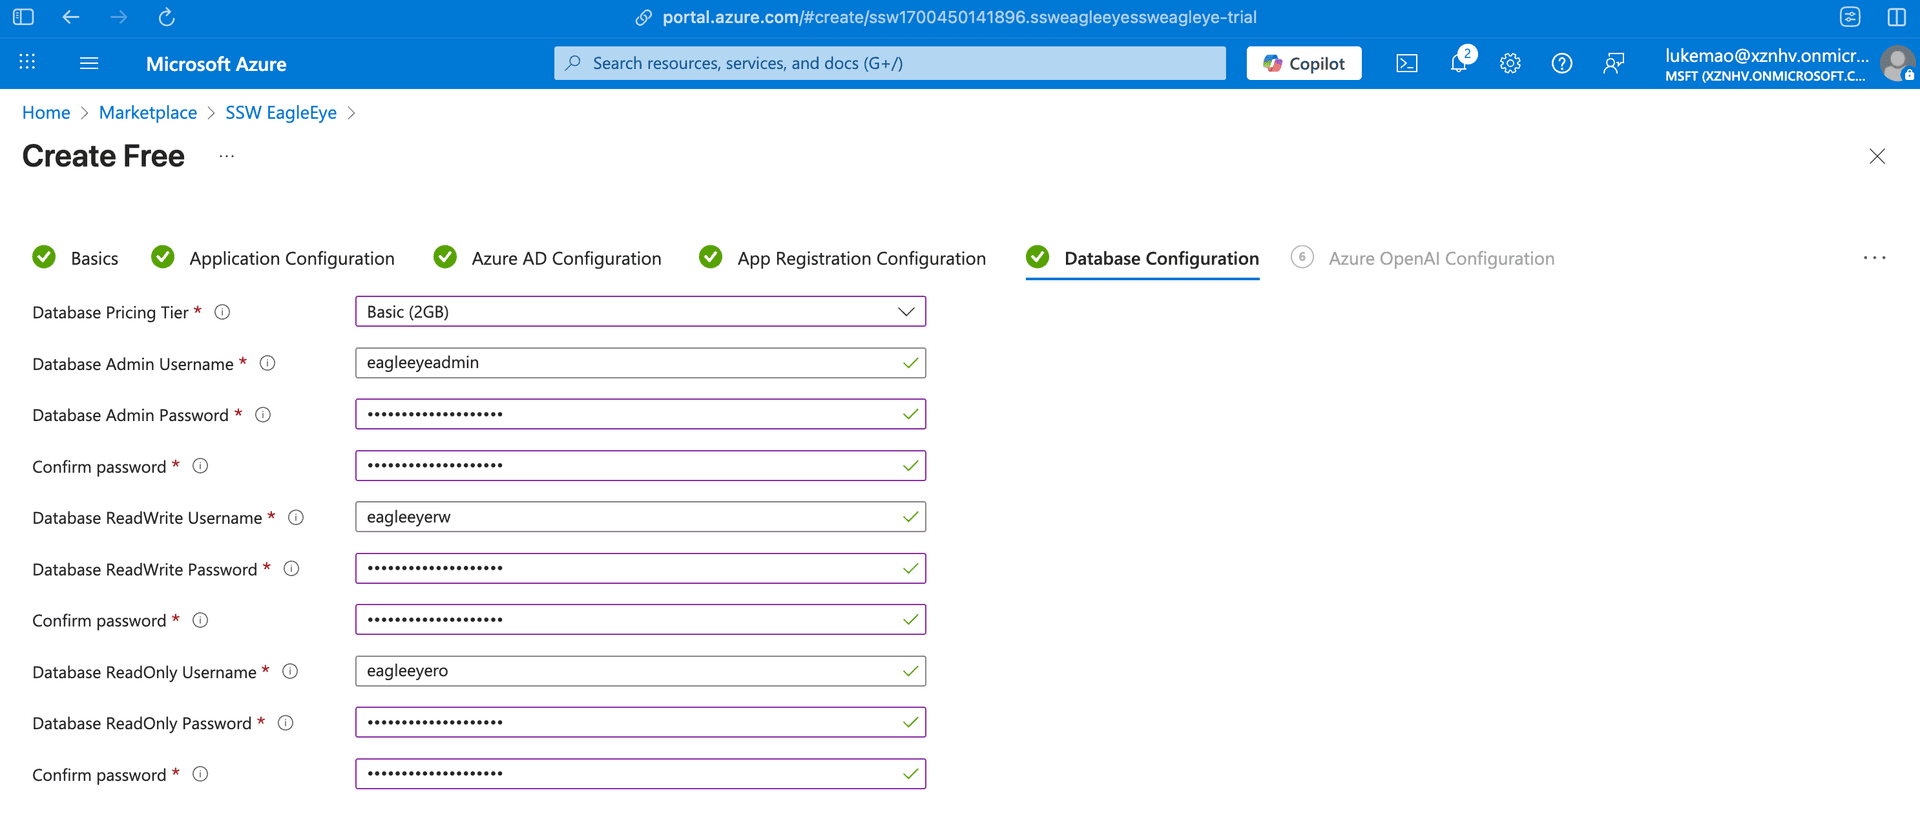This screenshot has height=815, width=1920.
Task: Open portal settings gear
Action: (x=1510, y=63)
